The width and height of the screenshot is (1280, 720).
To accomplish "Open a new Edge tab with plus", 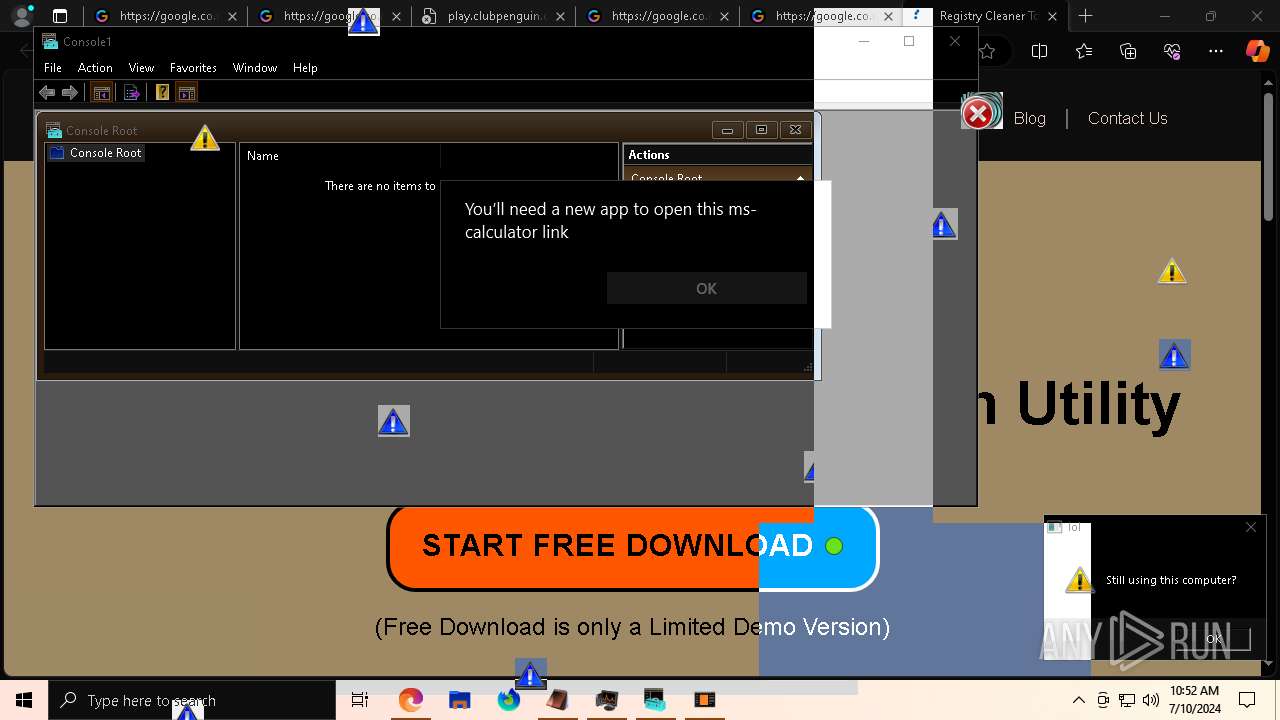I will click(x=1086, y=16).
